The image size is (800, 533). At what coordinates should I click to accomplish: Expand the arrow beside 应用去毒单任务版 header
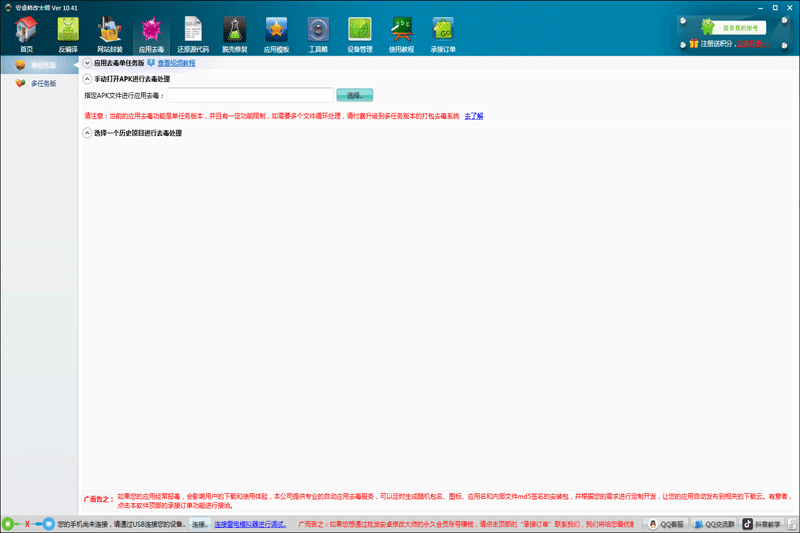click(87, 63)
